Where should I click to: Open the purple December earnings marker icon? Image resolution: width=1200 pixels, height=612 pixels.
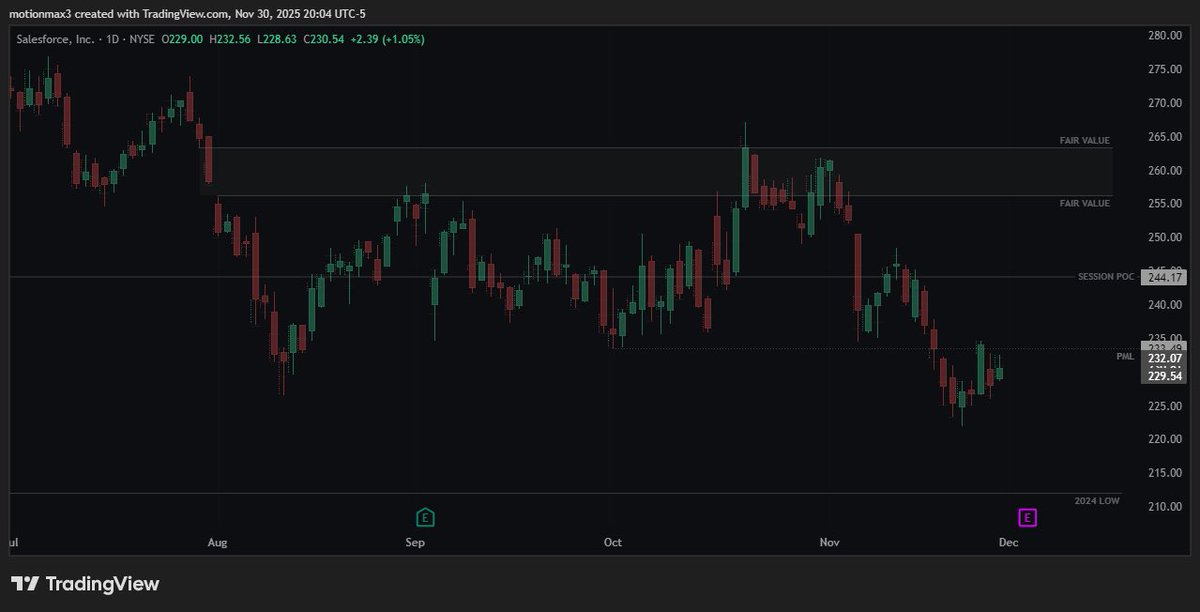coord(1026,517)
